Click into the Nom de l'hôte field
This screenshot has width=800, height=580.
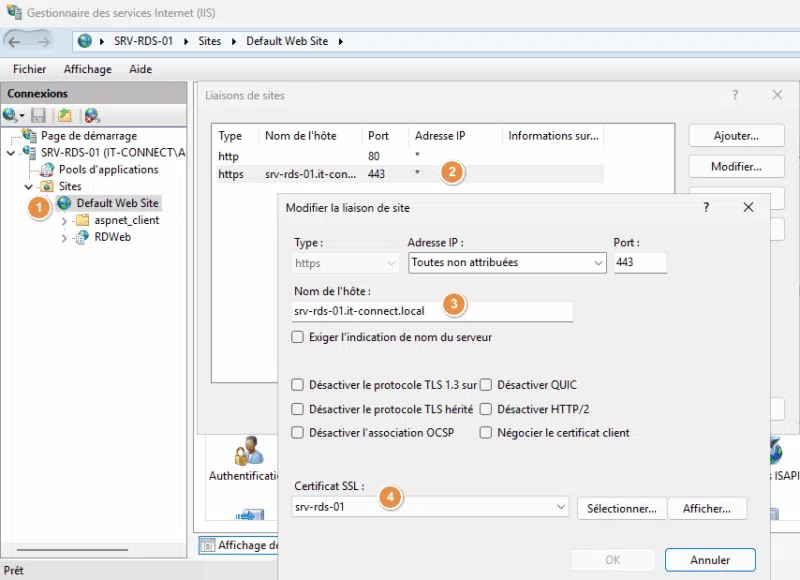pos(430,311)
